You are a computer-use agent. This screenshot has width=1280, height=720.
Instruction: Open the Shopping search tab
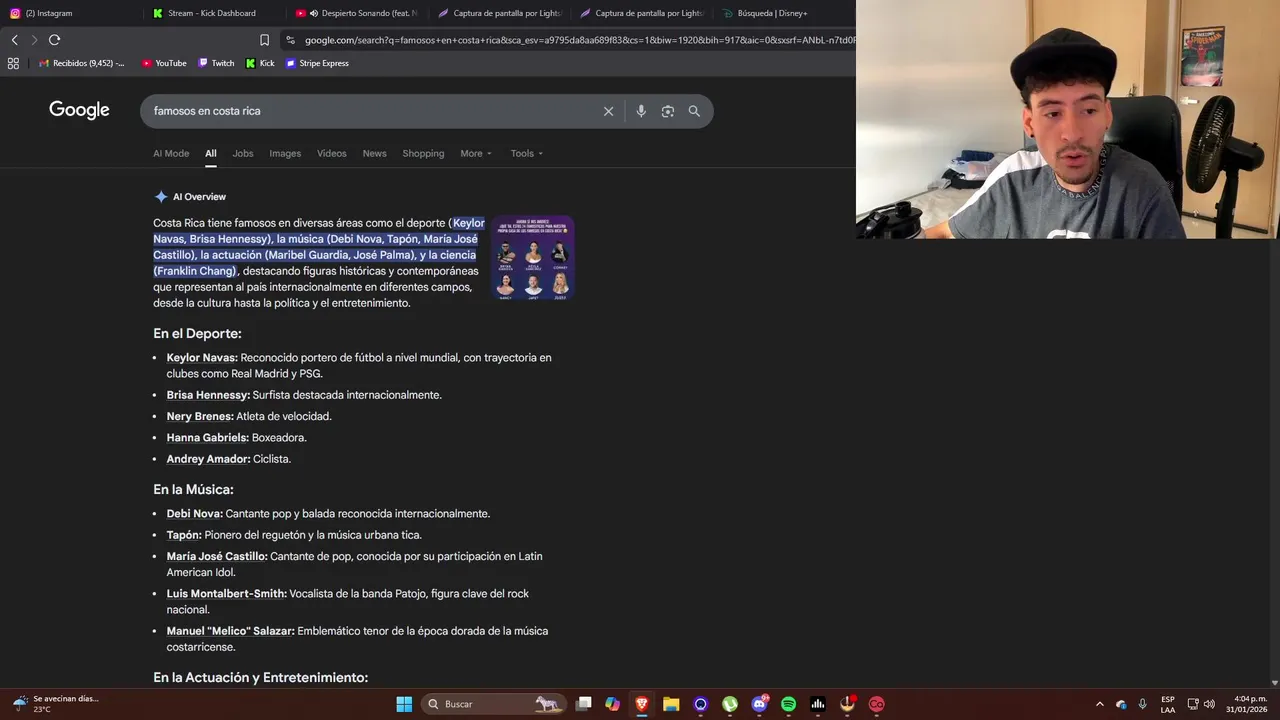tap(423, 153)
